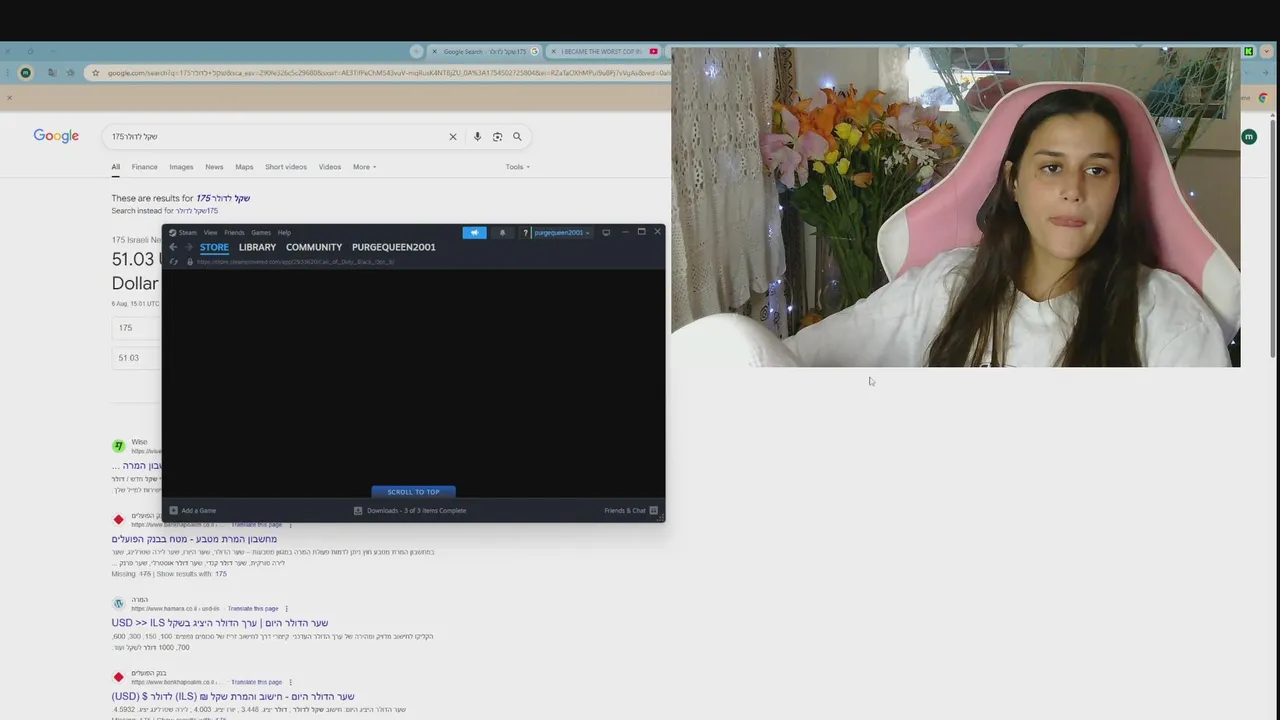Image resolution: width=1280 pixels, height=720 pixels.
Task: Open Steam Games menu
Action: [x=261, y=232]
